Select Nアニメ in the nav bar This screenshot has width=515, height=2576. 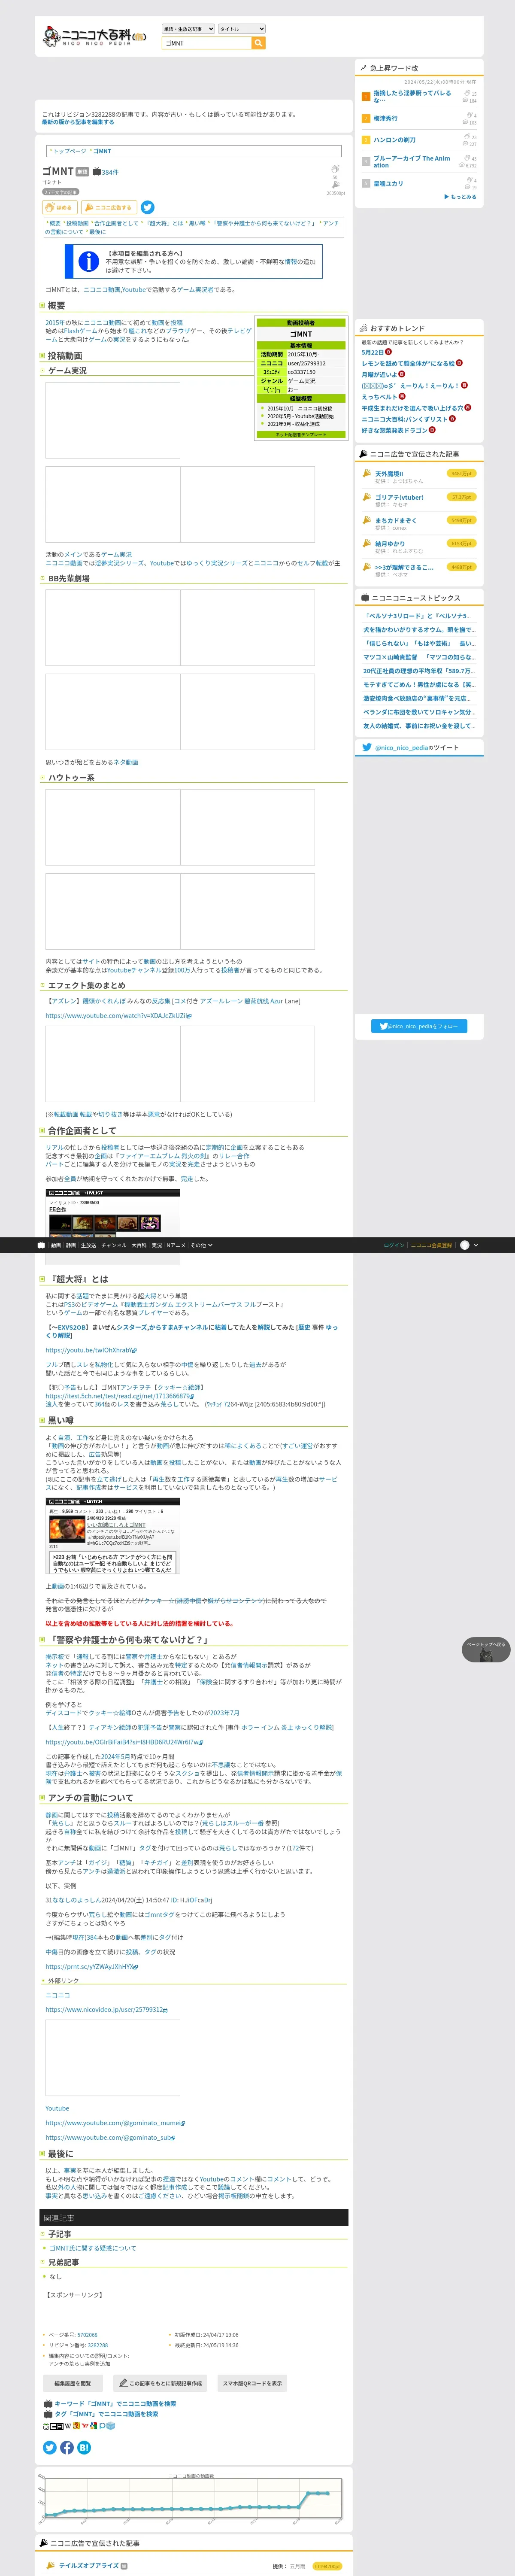coord(176,1245)
